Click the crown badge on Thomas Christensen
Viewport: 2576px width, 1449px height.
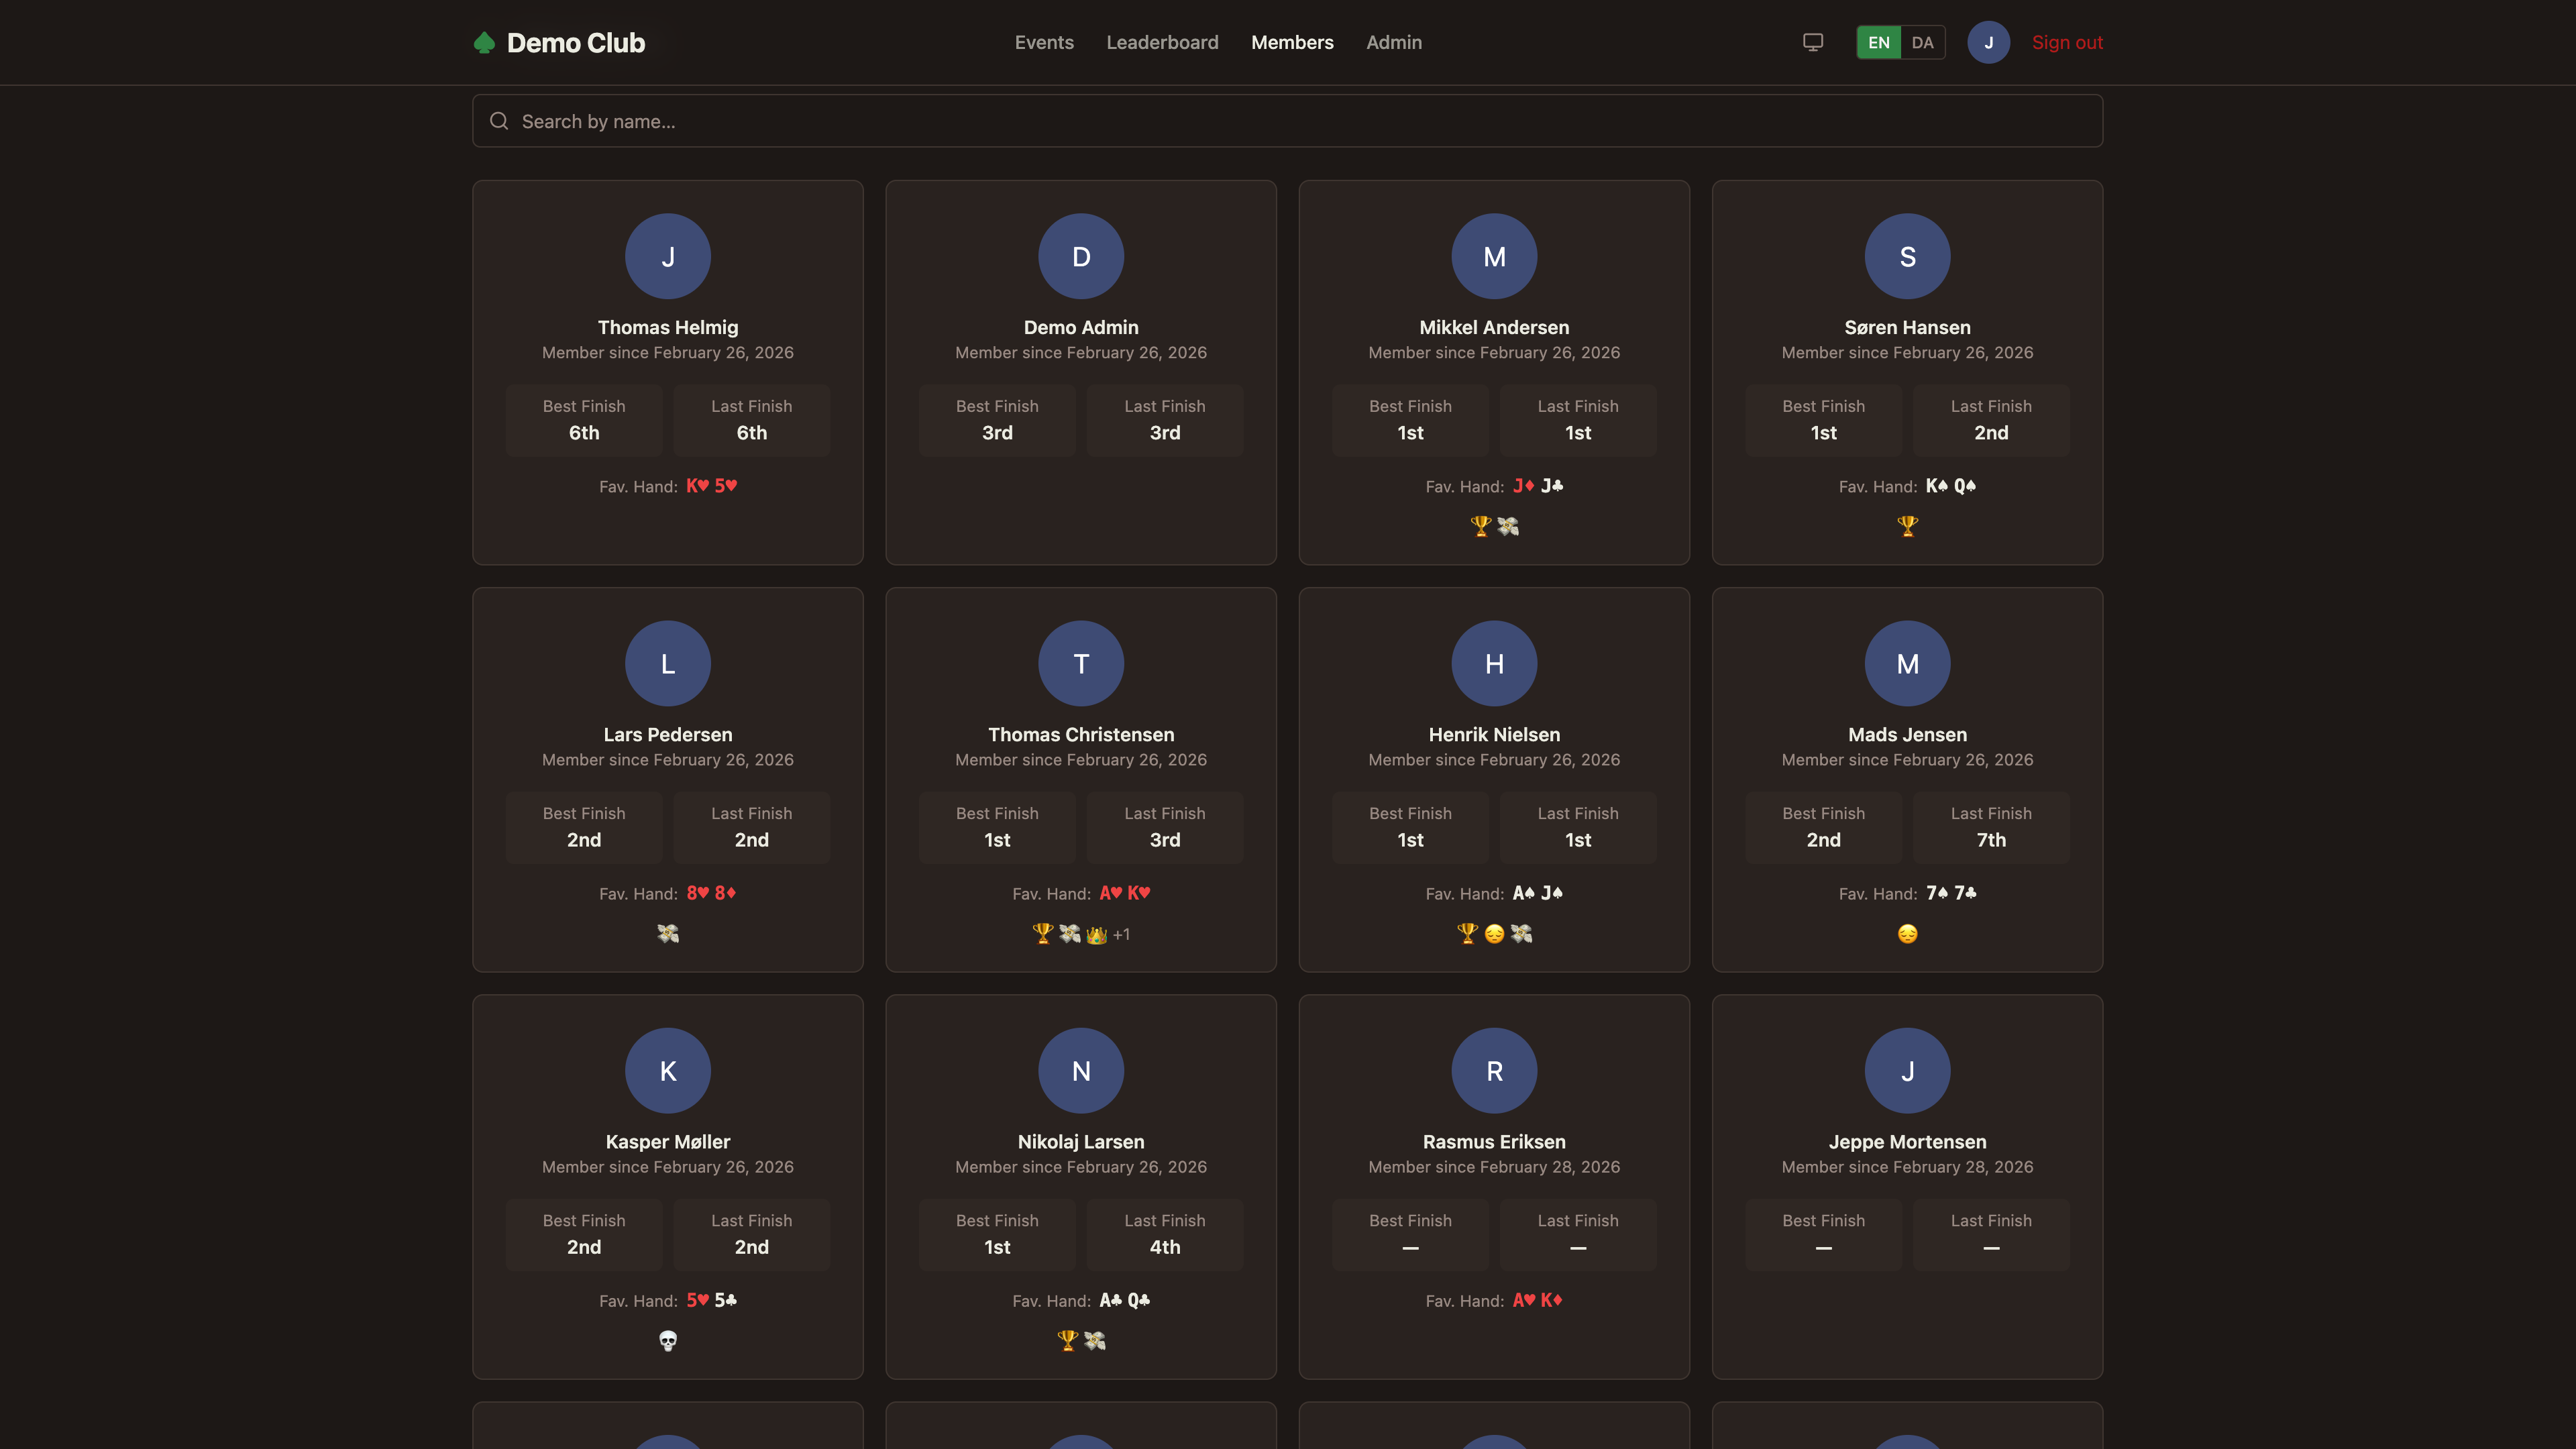[x=1096, y=934]
